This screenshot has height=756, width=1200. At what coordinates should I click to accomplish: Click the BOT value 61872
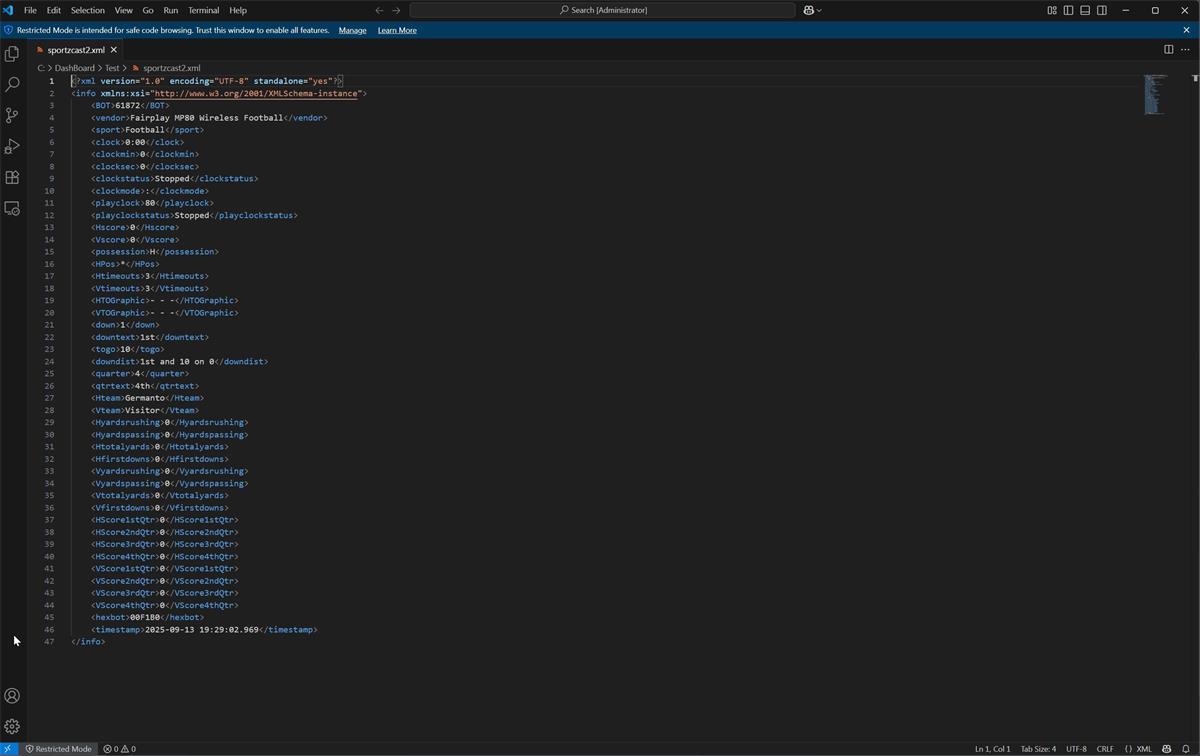[127, 105]
